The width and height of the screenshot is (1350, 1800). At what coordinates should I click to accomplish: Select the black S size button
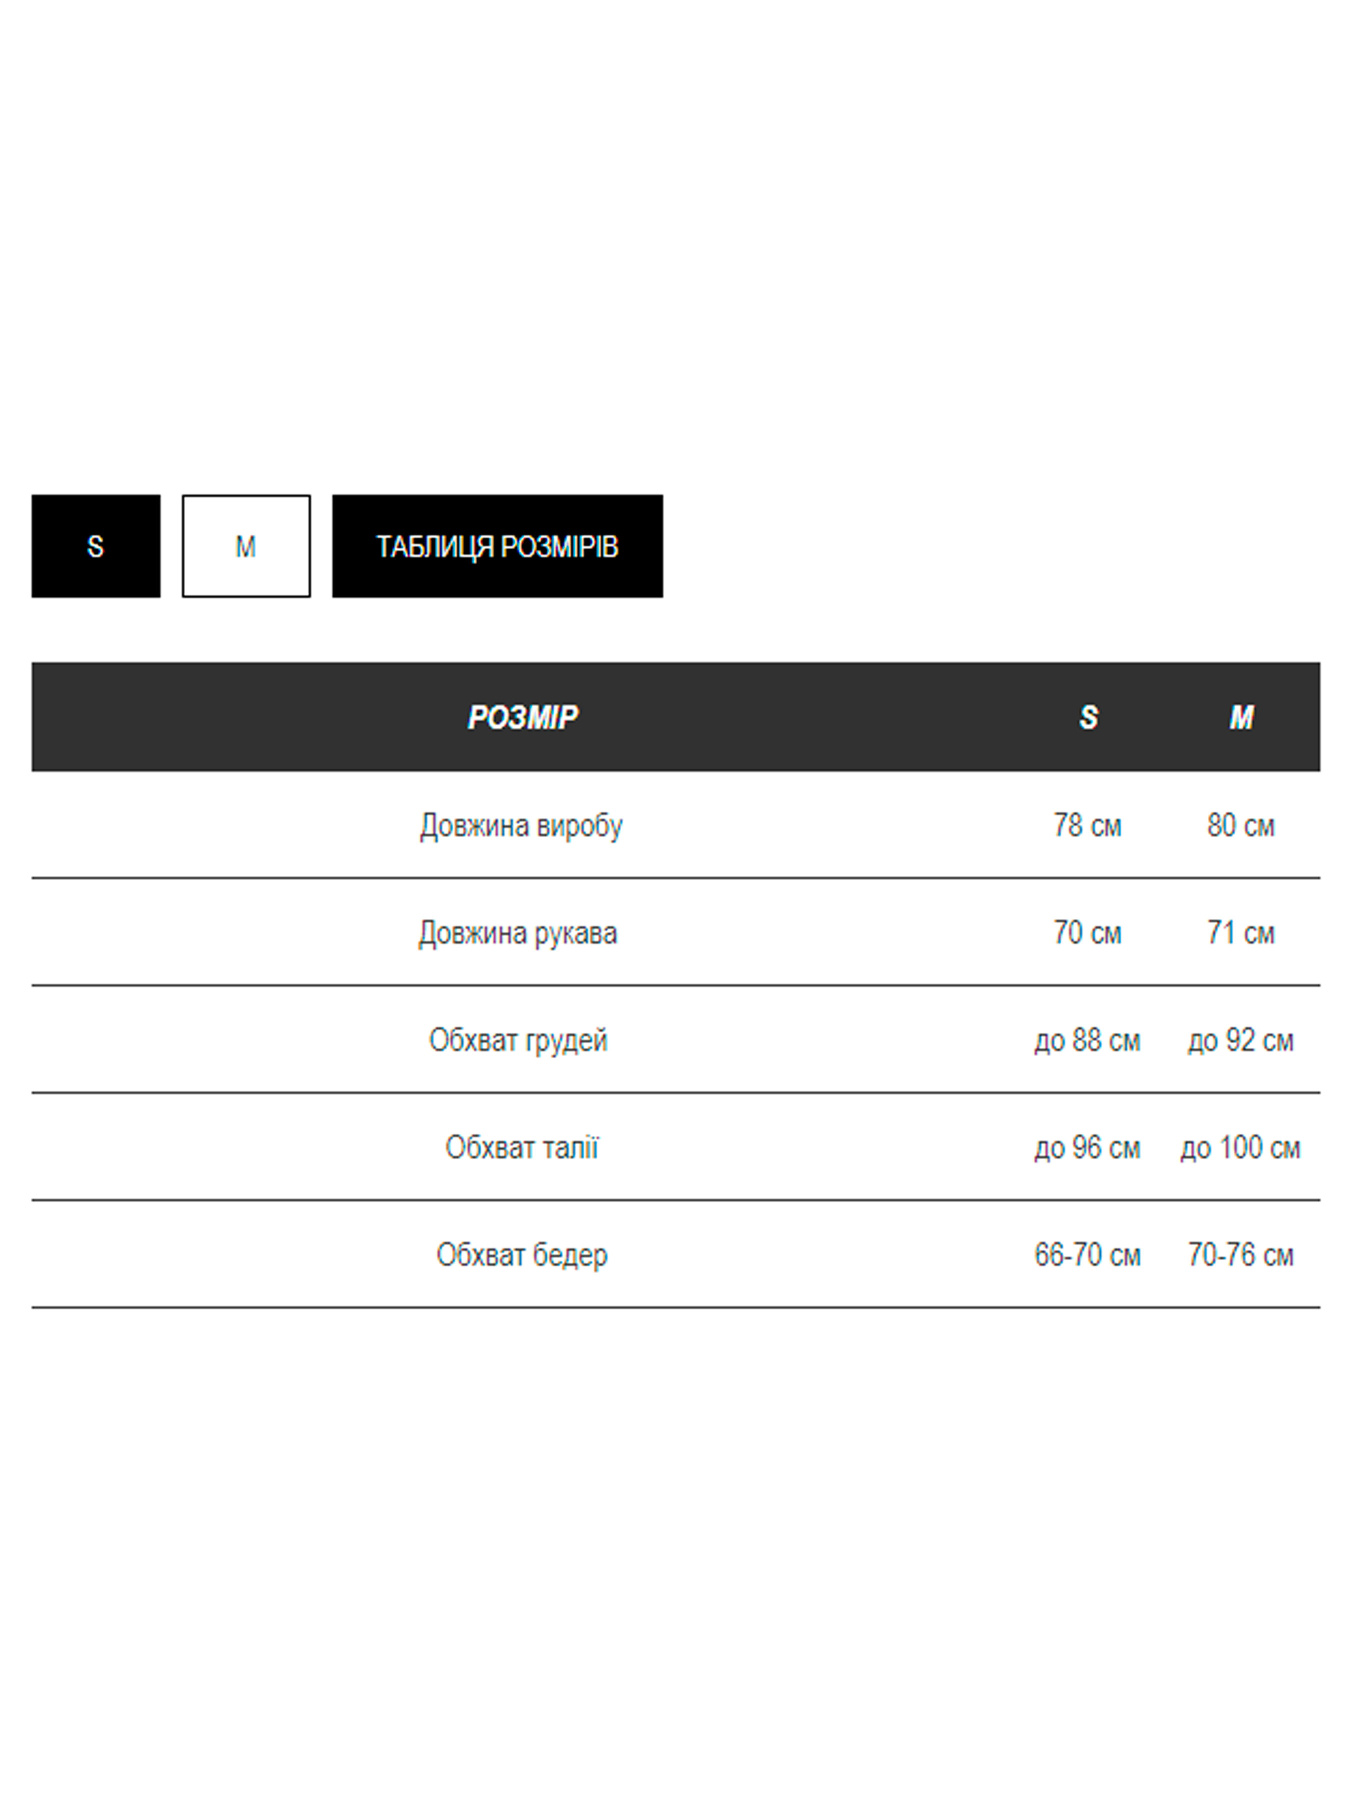[x=95, y=546]
